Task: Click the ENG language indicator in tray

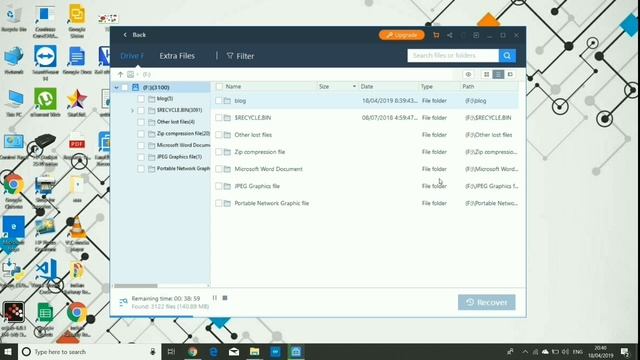Action: click(x=578, y=351)
